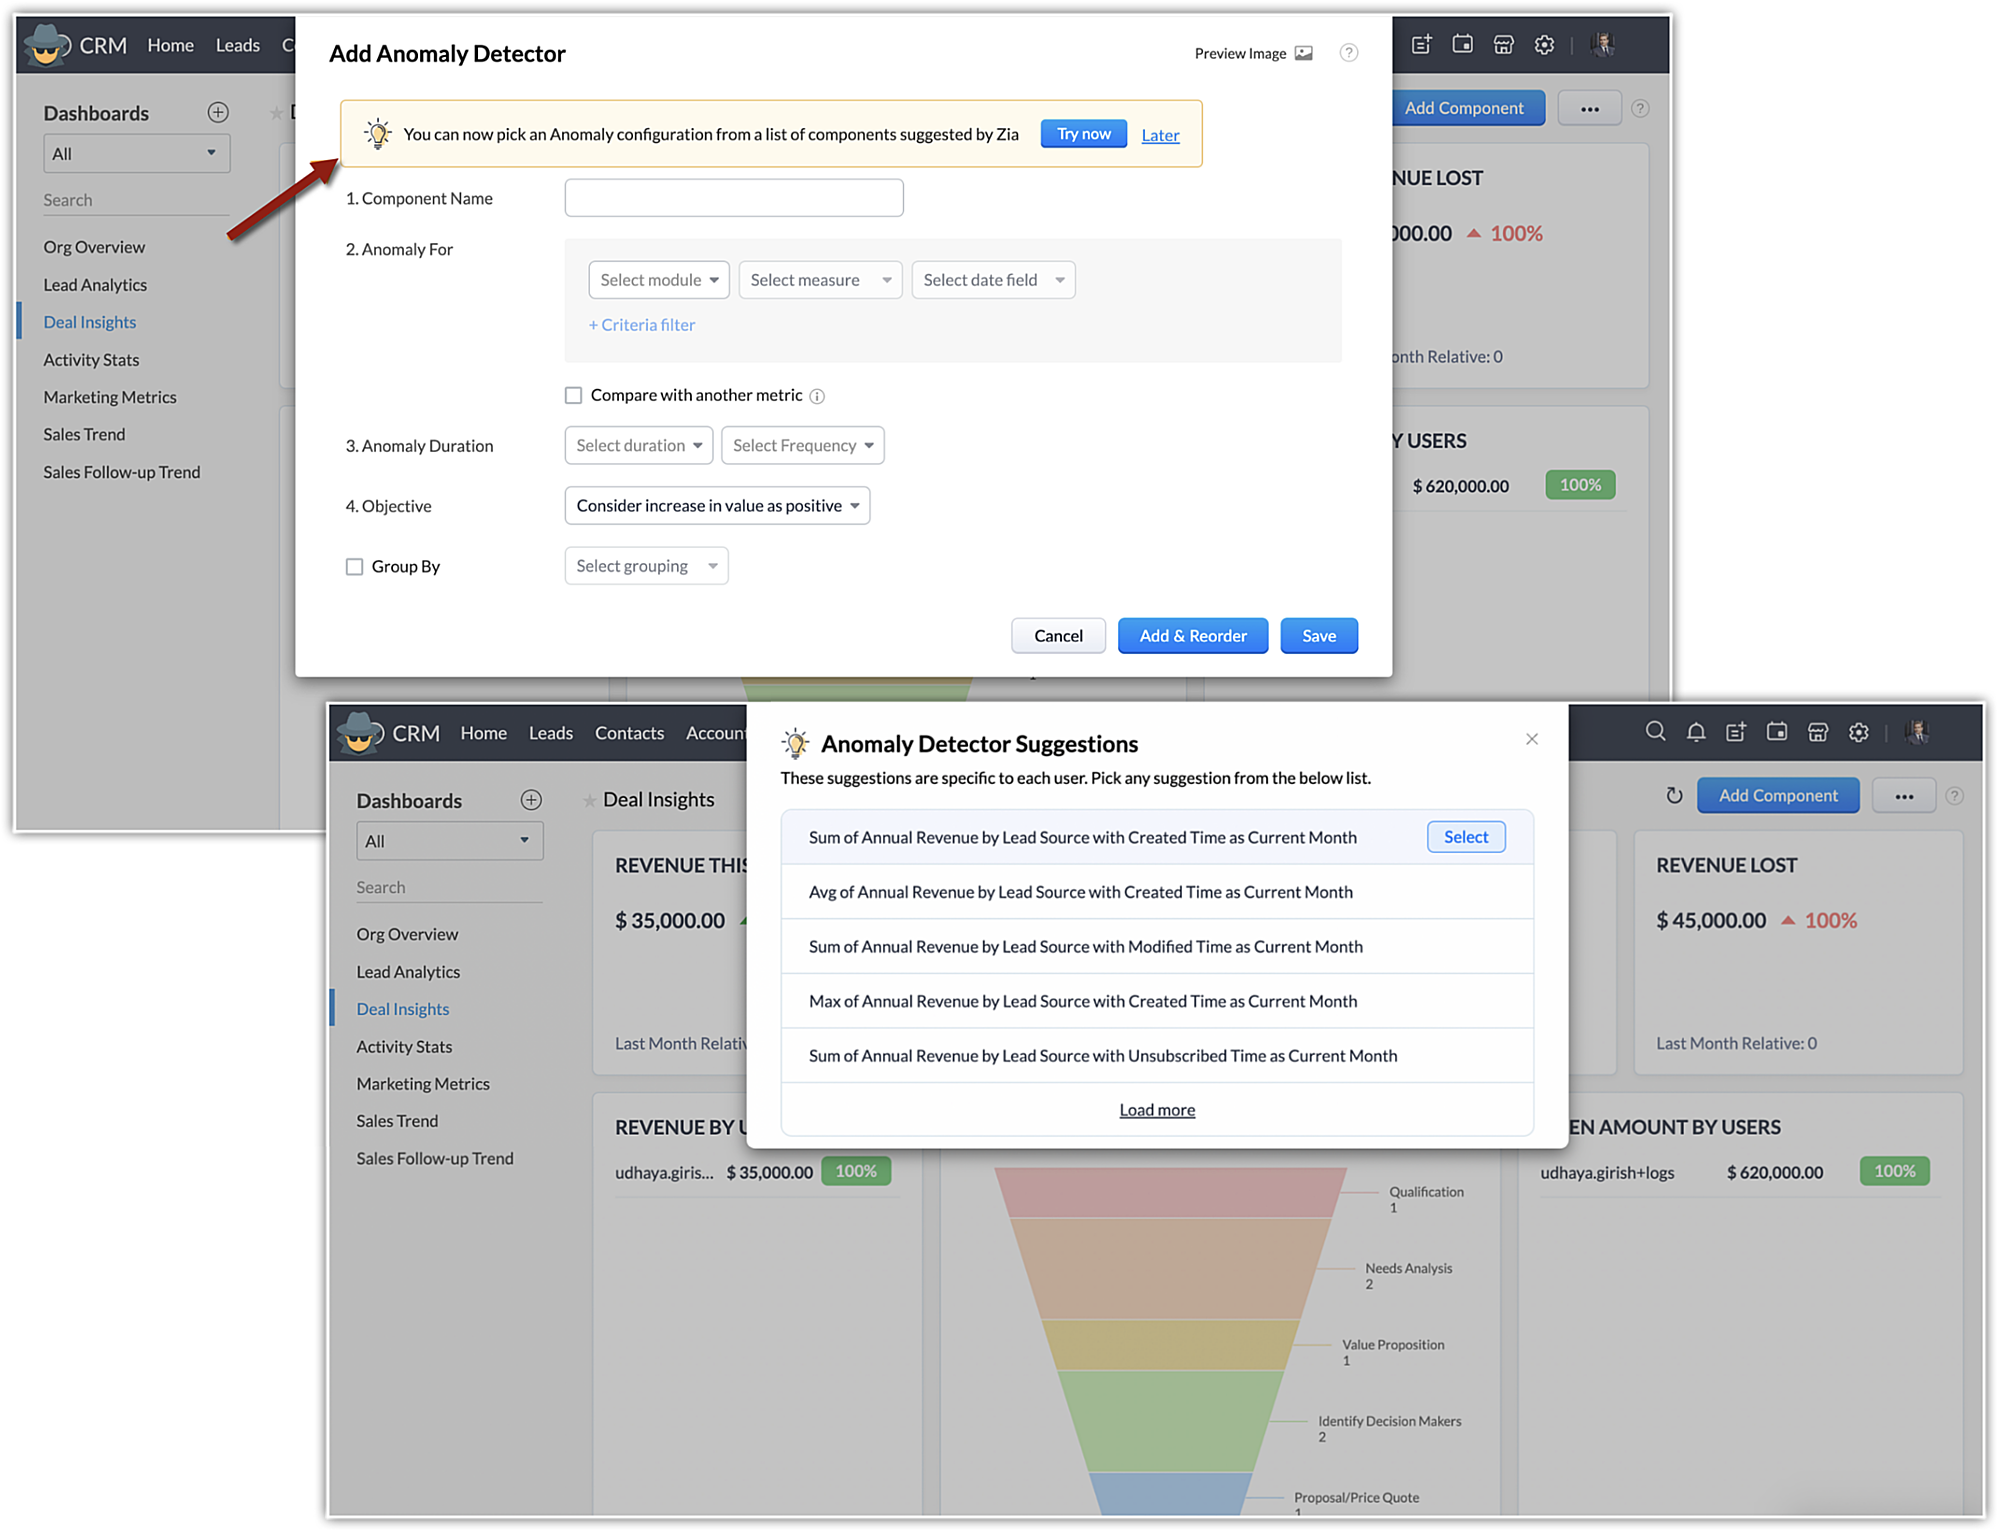Open the Select module dropdown
Viewport: 2000px width, 1534px height.
tap(659, 280)
